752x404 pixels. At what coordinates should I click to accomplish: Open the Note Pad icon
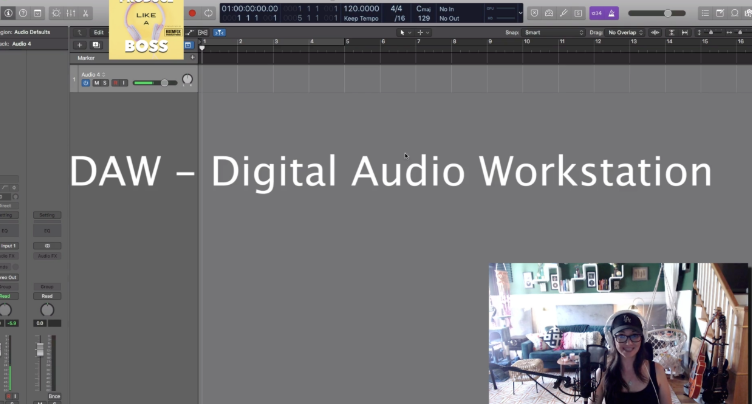pos(722,13)
